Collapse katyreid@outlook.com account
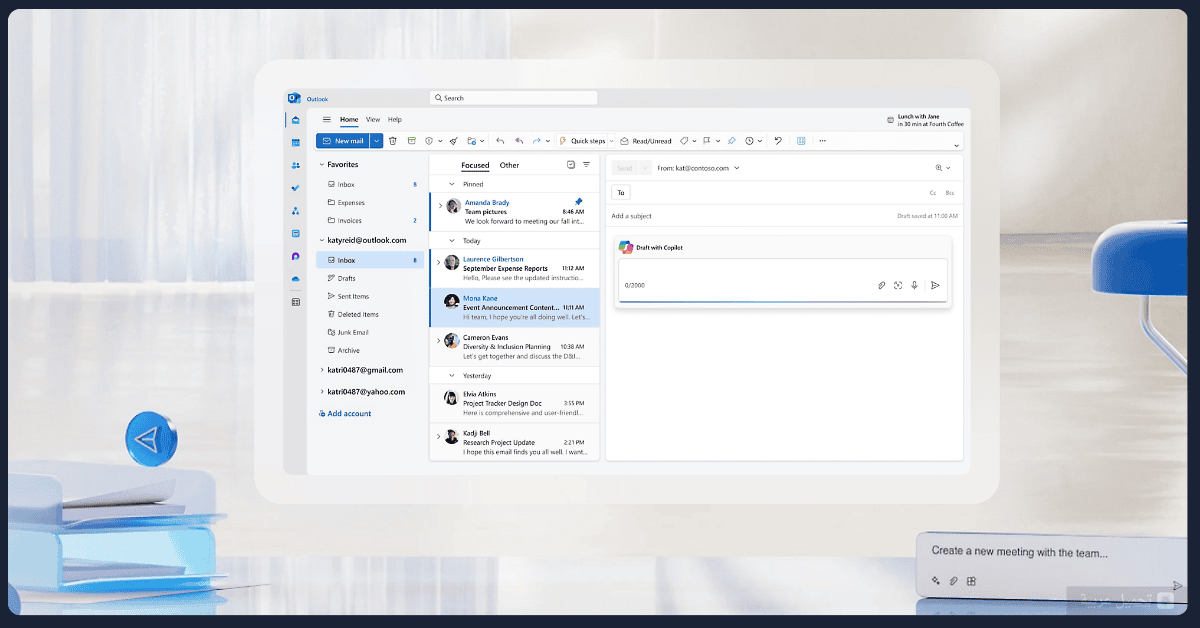The width and height of the screenshot is (1200, 628). (x=321, y=240)
